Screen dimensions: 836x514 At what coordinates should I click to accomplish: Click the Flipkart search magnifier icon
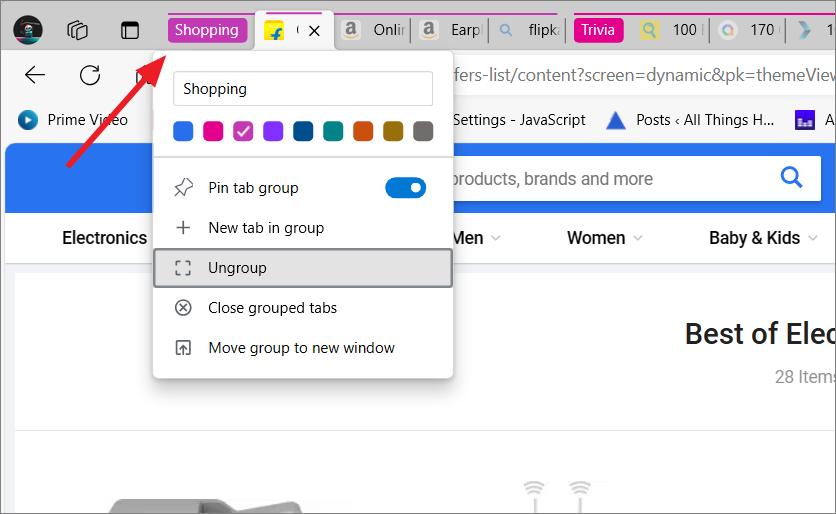tap(791, 178)
